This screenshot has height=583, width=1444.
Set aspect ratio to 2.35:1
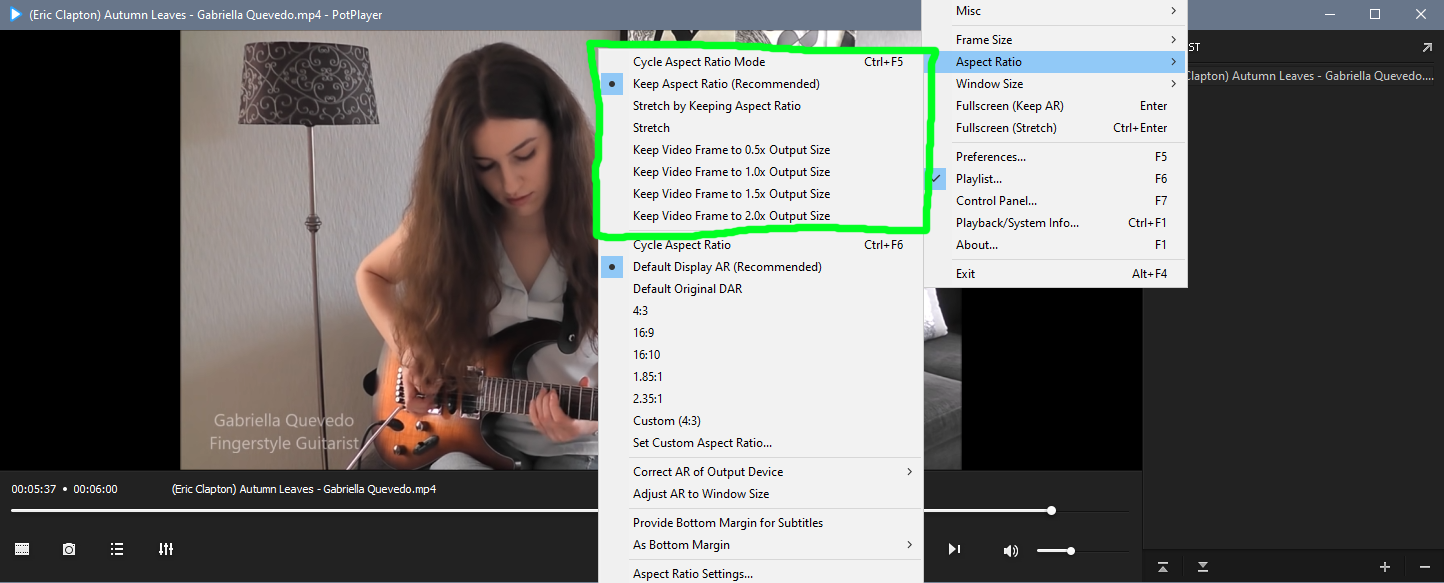tap(760, 399)
